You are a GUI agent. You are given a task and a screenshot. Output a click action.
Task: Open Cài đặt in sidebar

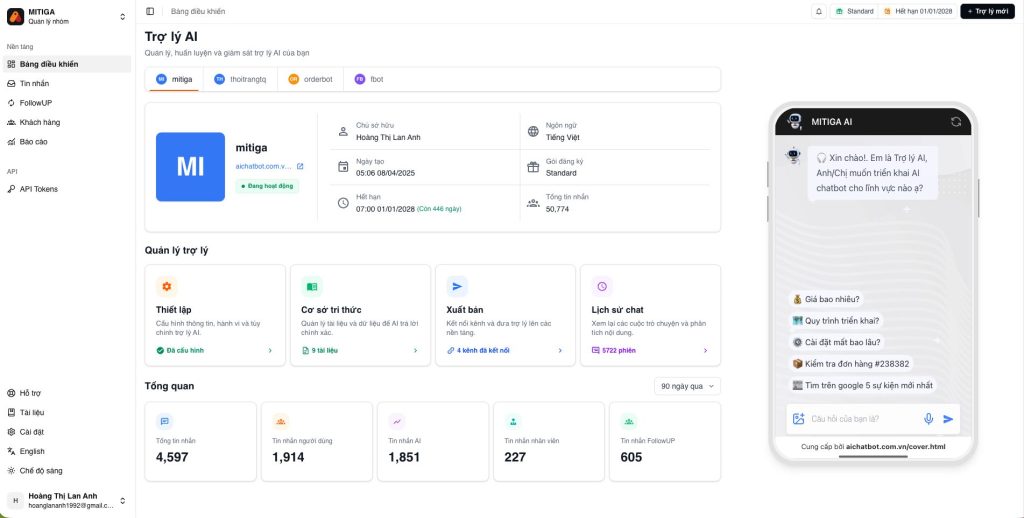67,432
